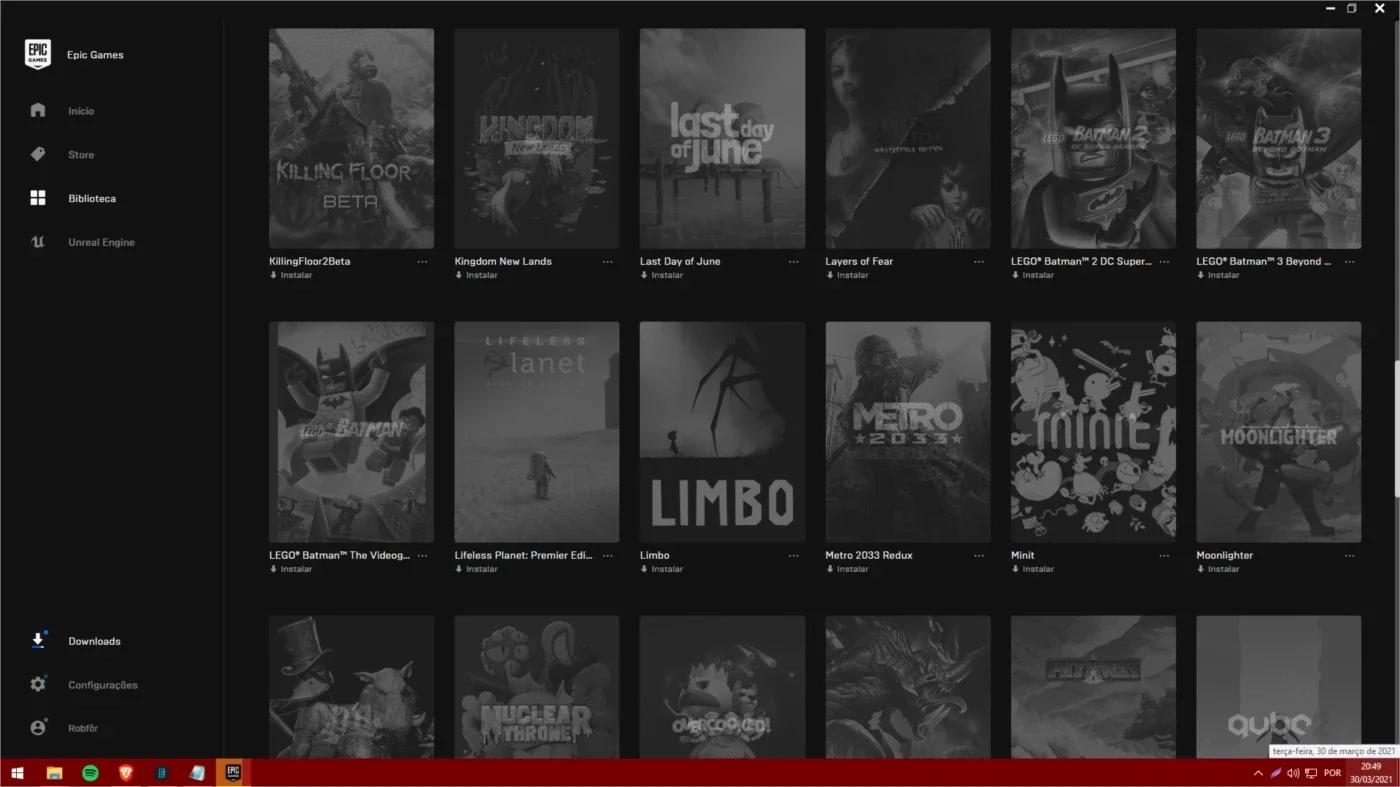1400x787 pixels.
Task: Open Downloads in sidebar
Action: pos(94,641)
